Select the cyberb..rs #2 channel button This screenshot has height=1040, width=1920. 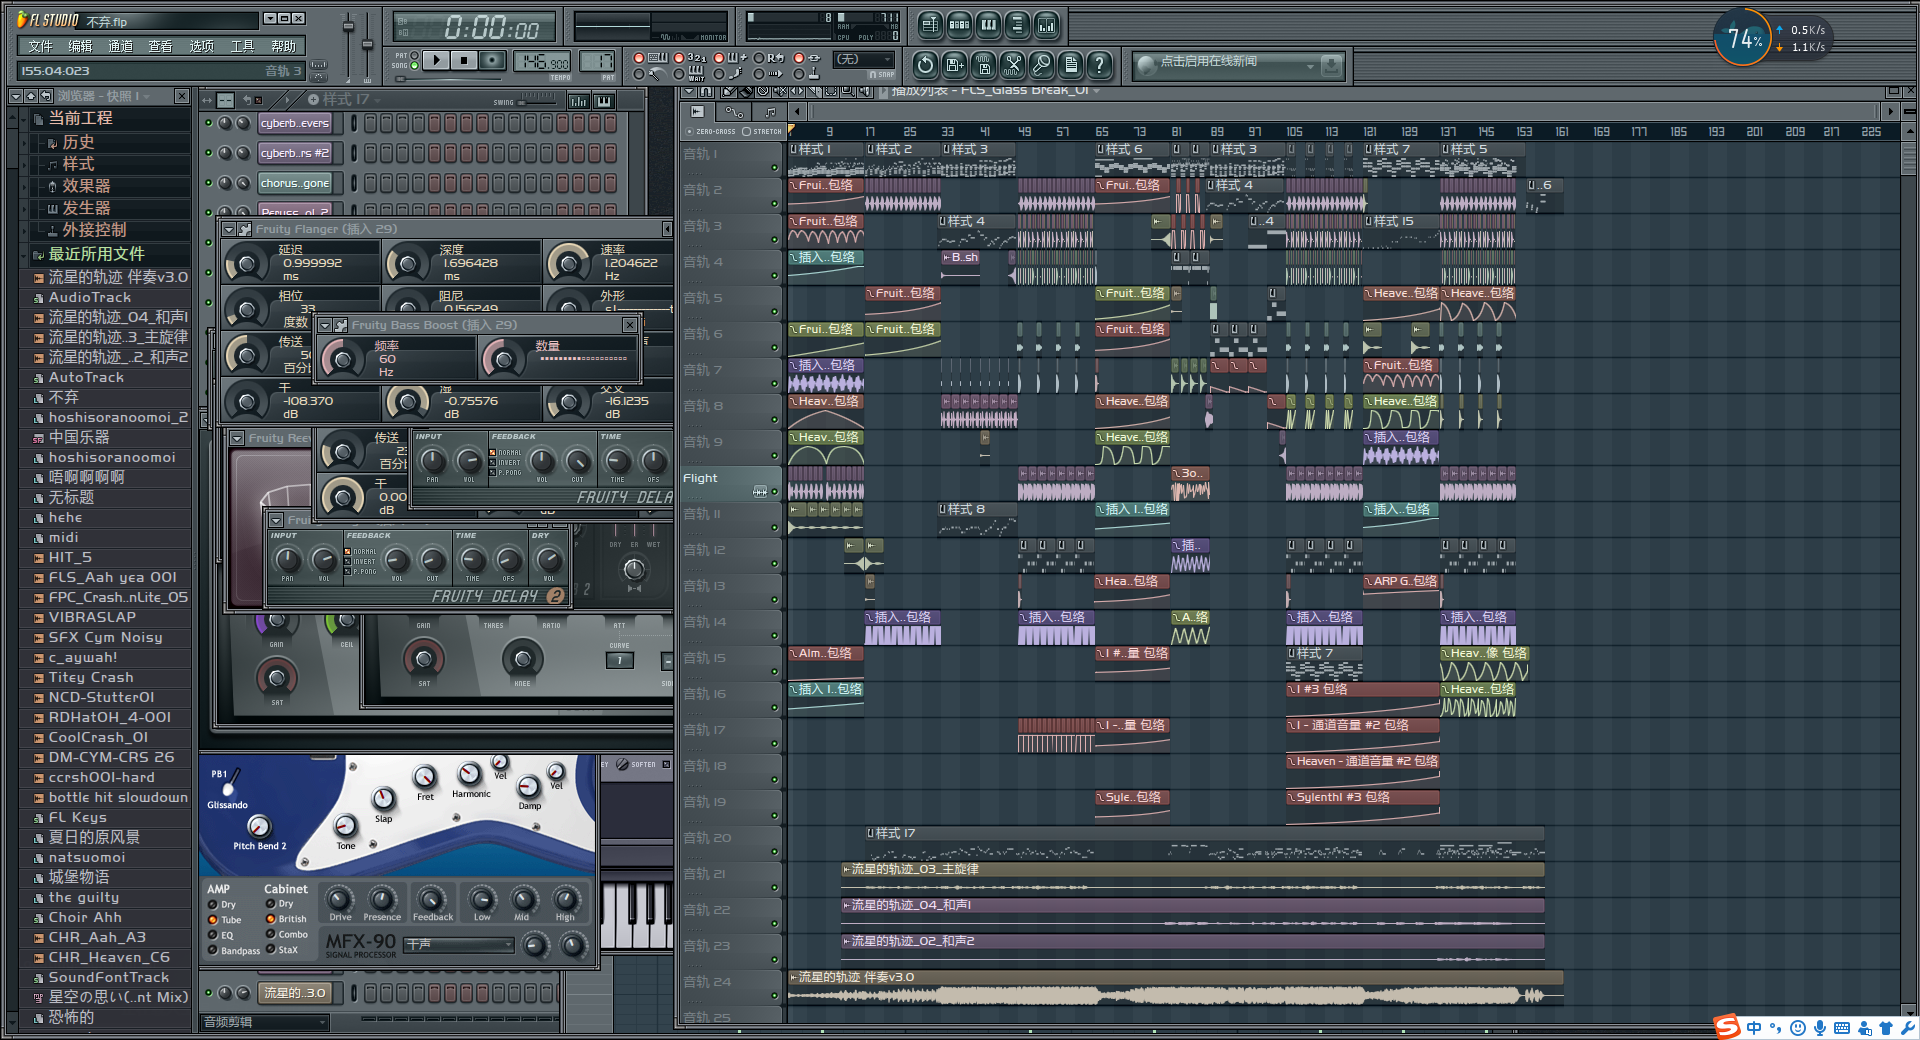pyautogui.click(x=295, y=153)
